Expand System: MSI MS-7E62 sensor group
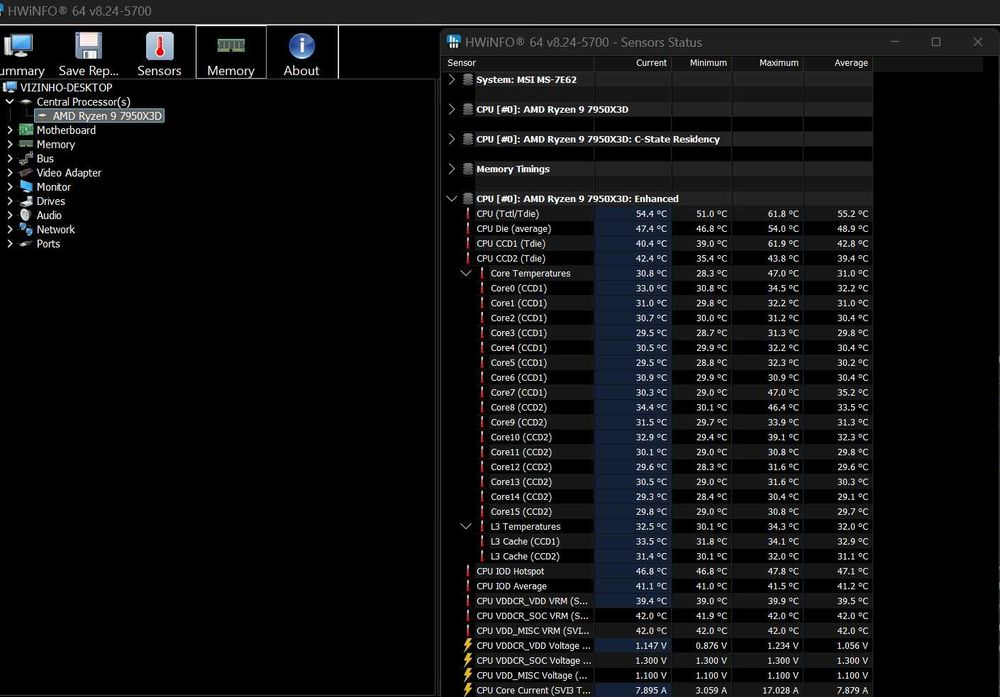Screen dimensions: 1000x697 [452, 80]
